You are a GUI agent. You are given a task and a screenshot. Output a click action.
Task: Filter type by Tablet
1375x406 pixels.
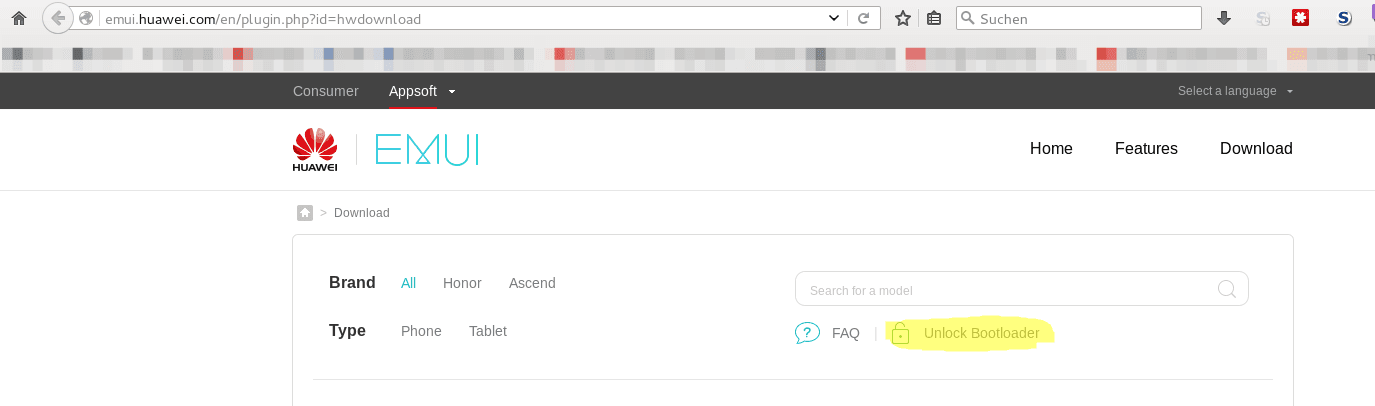(488, 331)
